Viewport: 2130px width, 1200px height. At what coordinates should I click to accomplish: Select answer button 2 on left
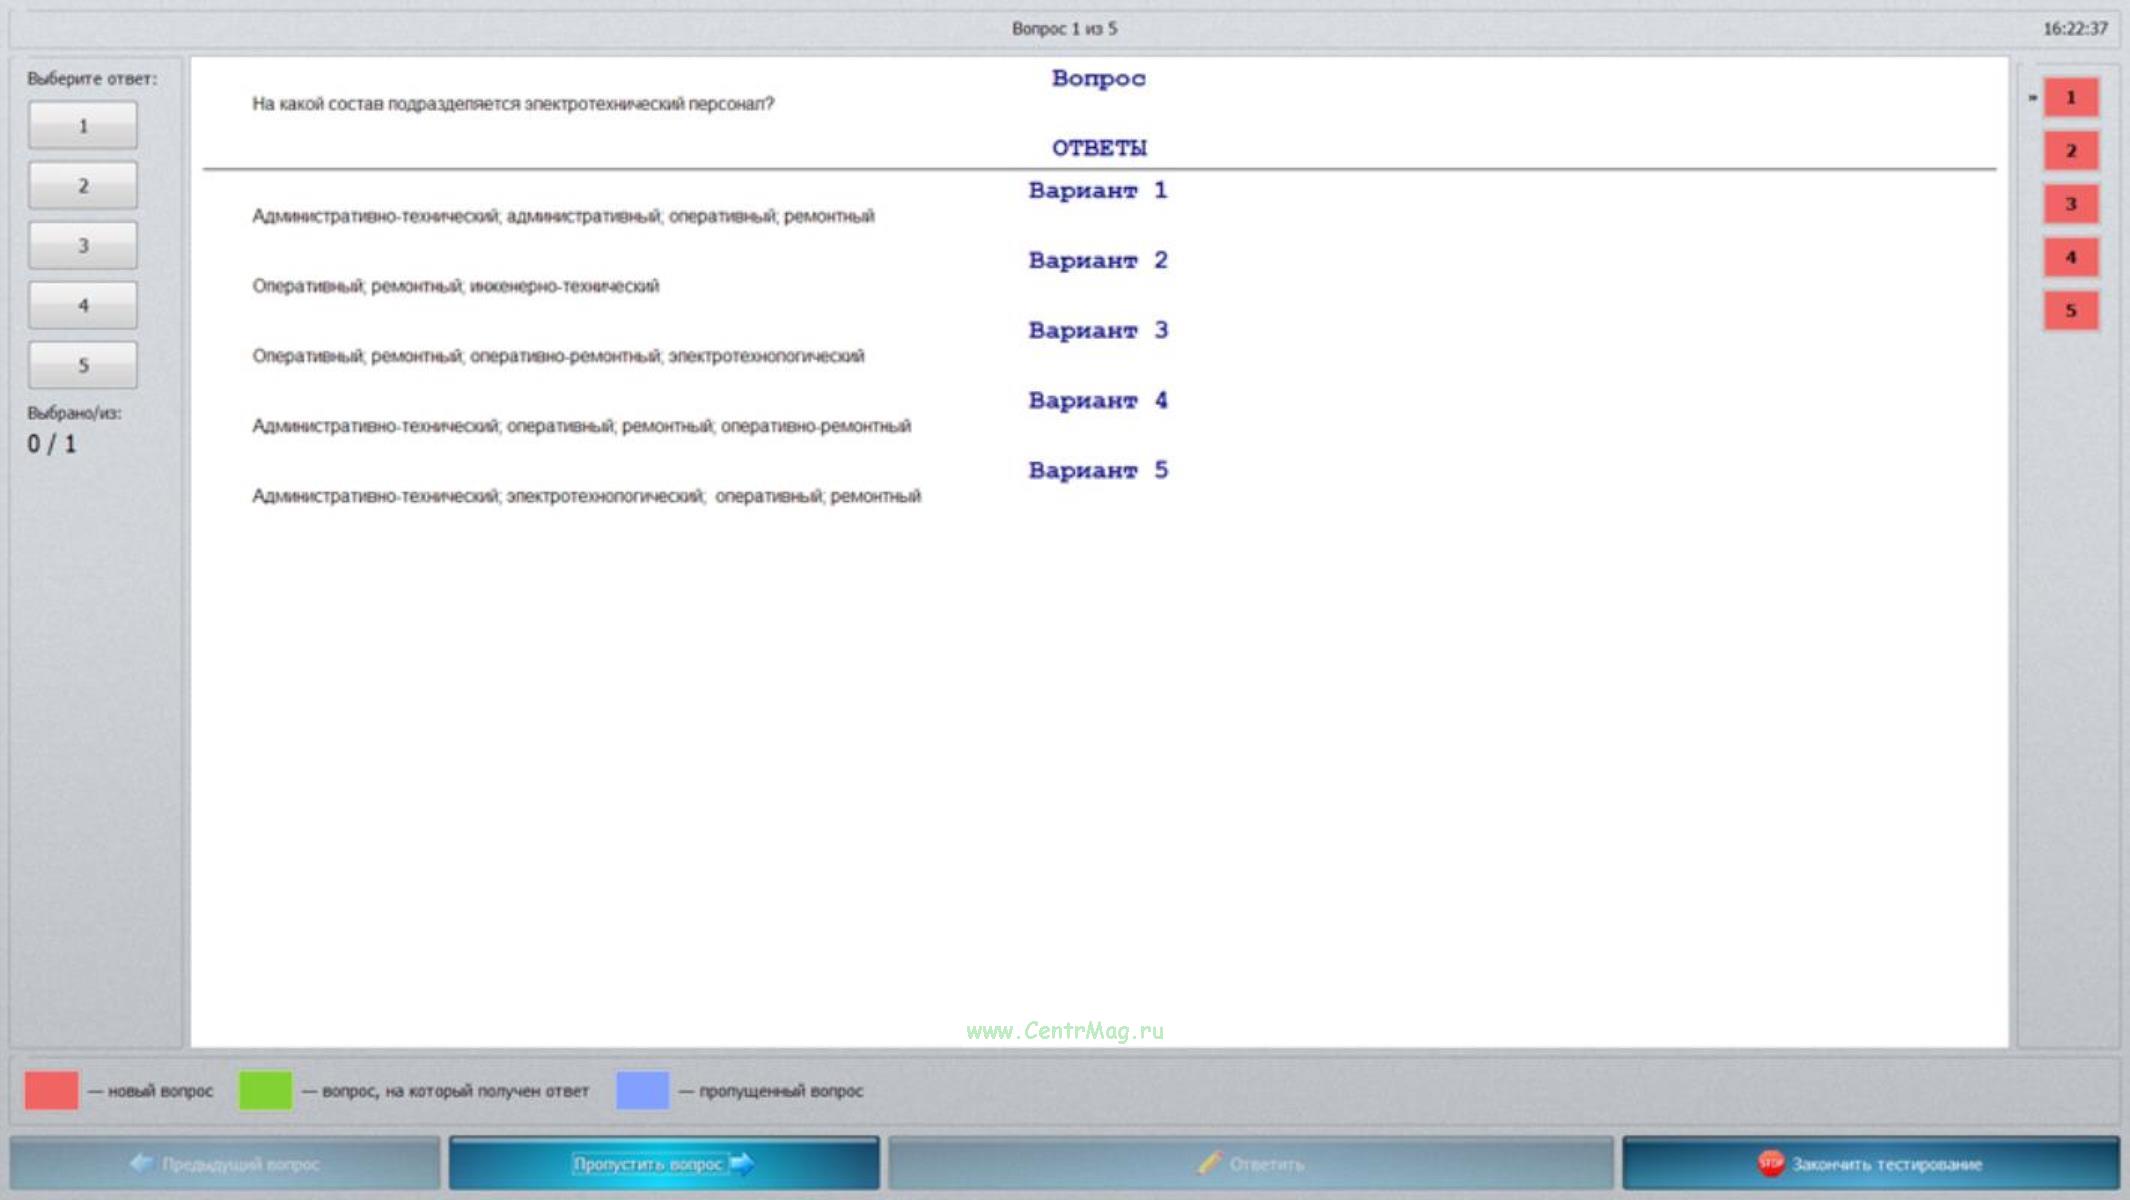tap(83, 186)
